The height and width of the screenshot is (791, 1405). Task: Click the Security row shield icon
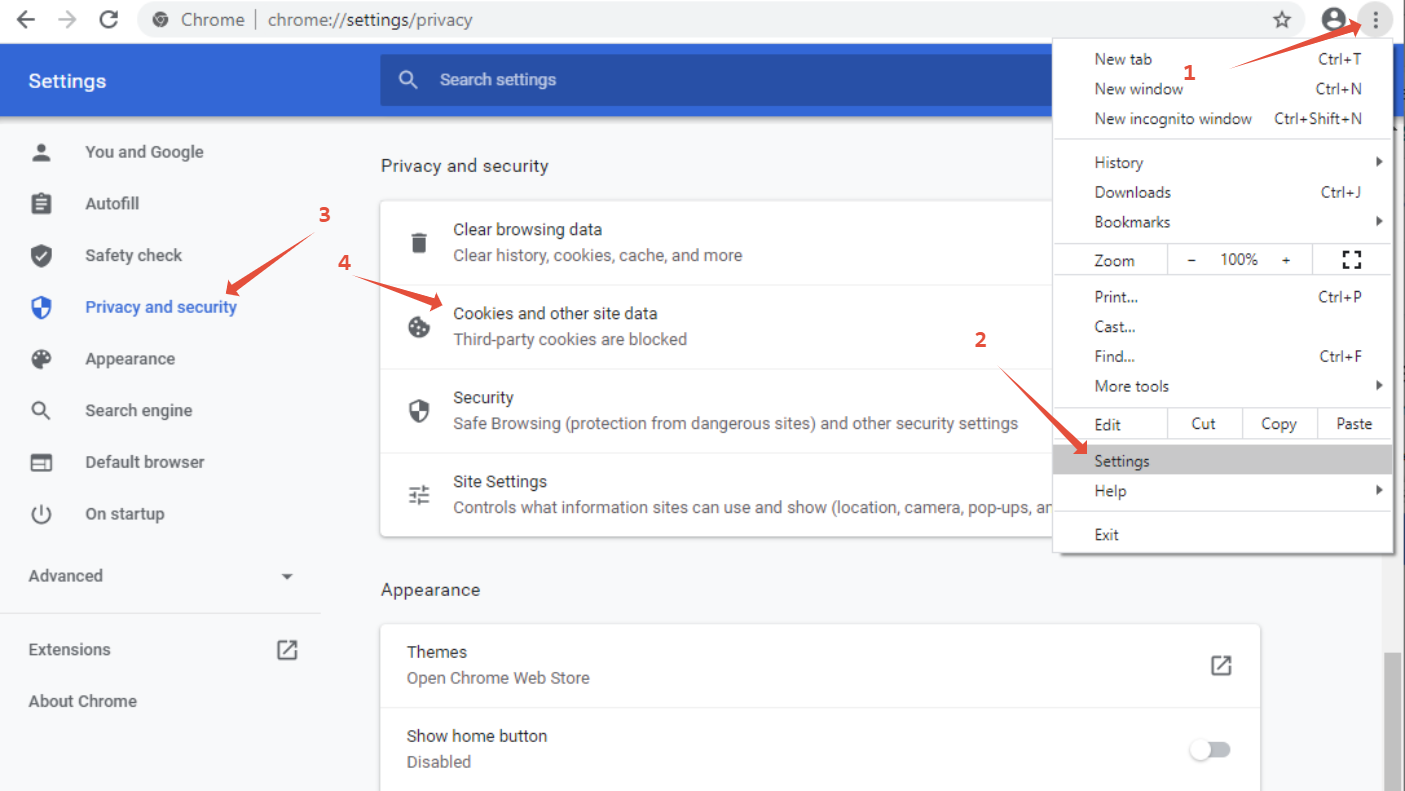[x=419, y=410]
